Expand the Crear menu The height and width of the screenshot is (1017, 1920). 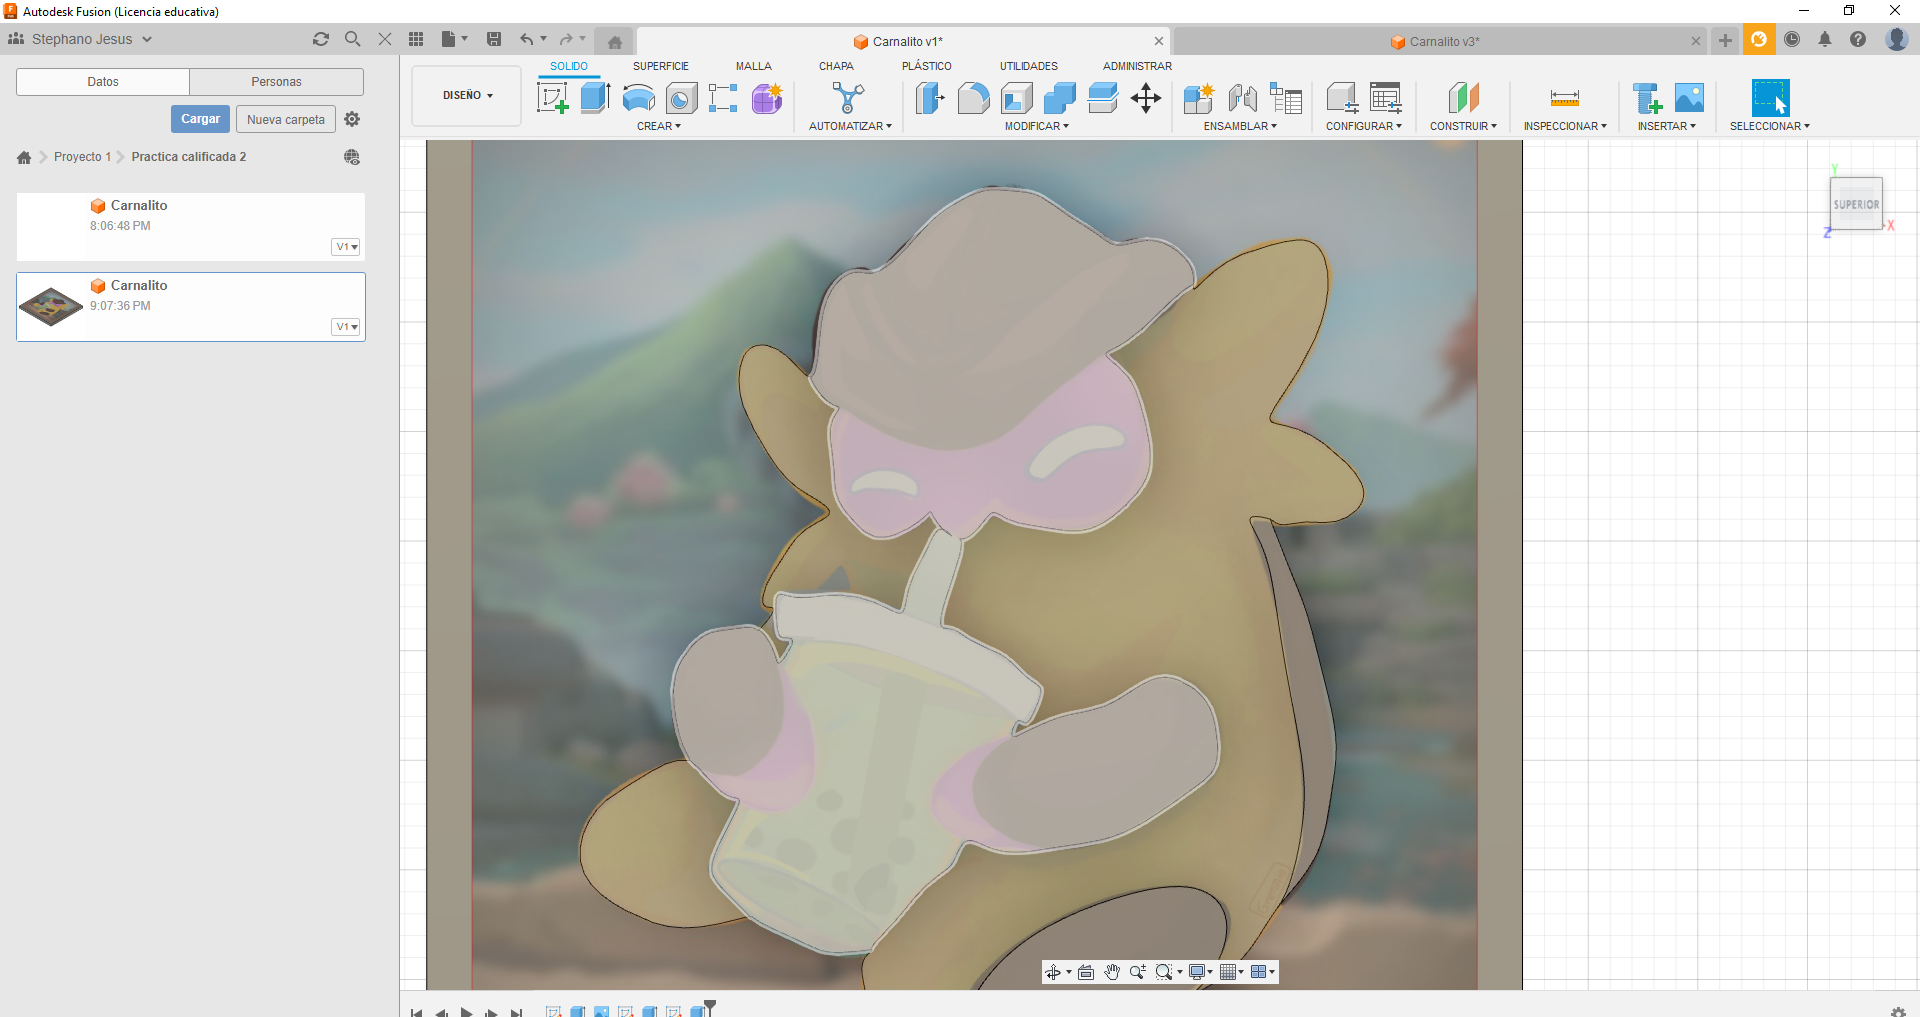pyautogui.click(x=659, y=126)
